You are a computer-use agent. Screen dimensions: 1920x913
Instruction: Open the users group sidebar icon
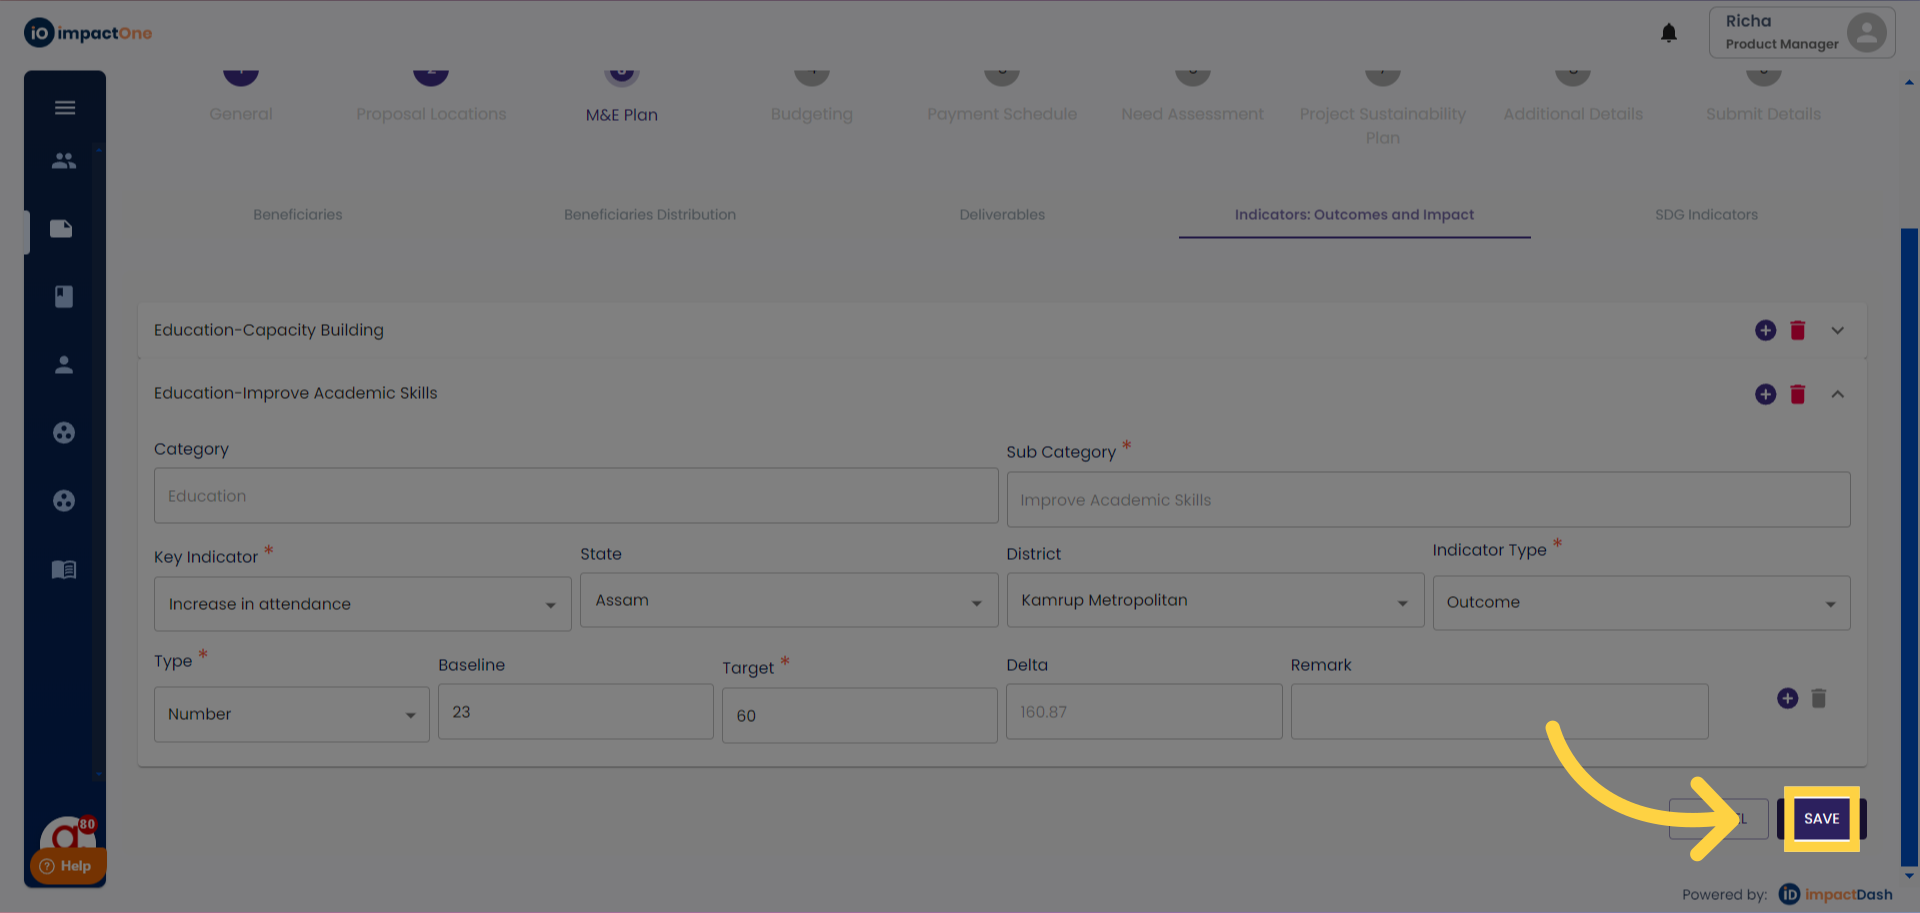(x=64, y=160)
